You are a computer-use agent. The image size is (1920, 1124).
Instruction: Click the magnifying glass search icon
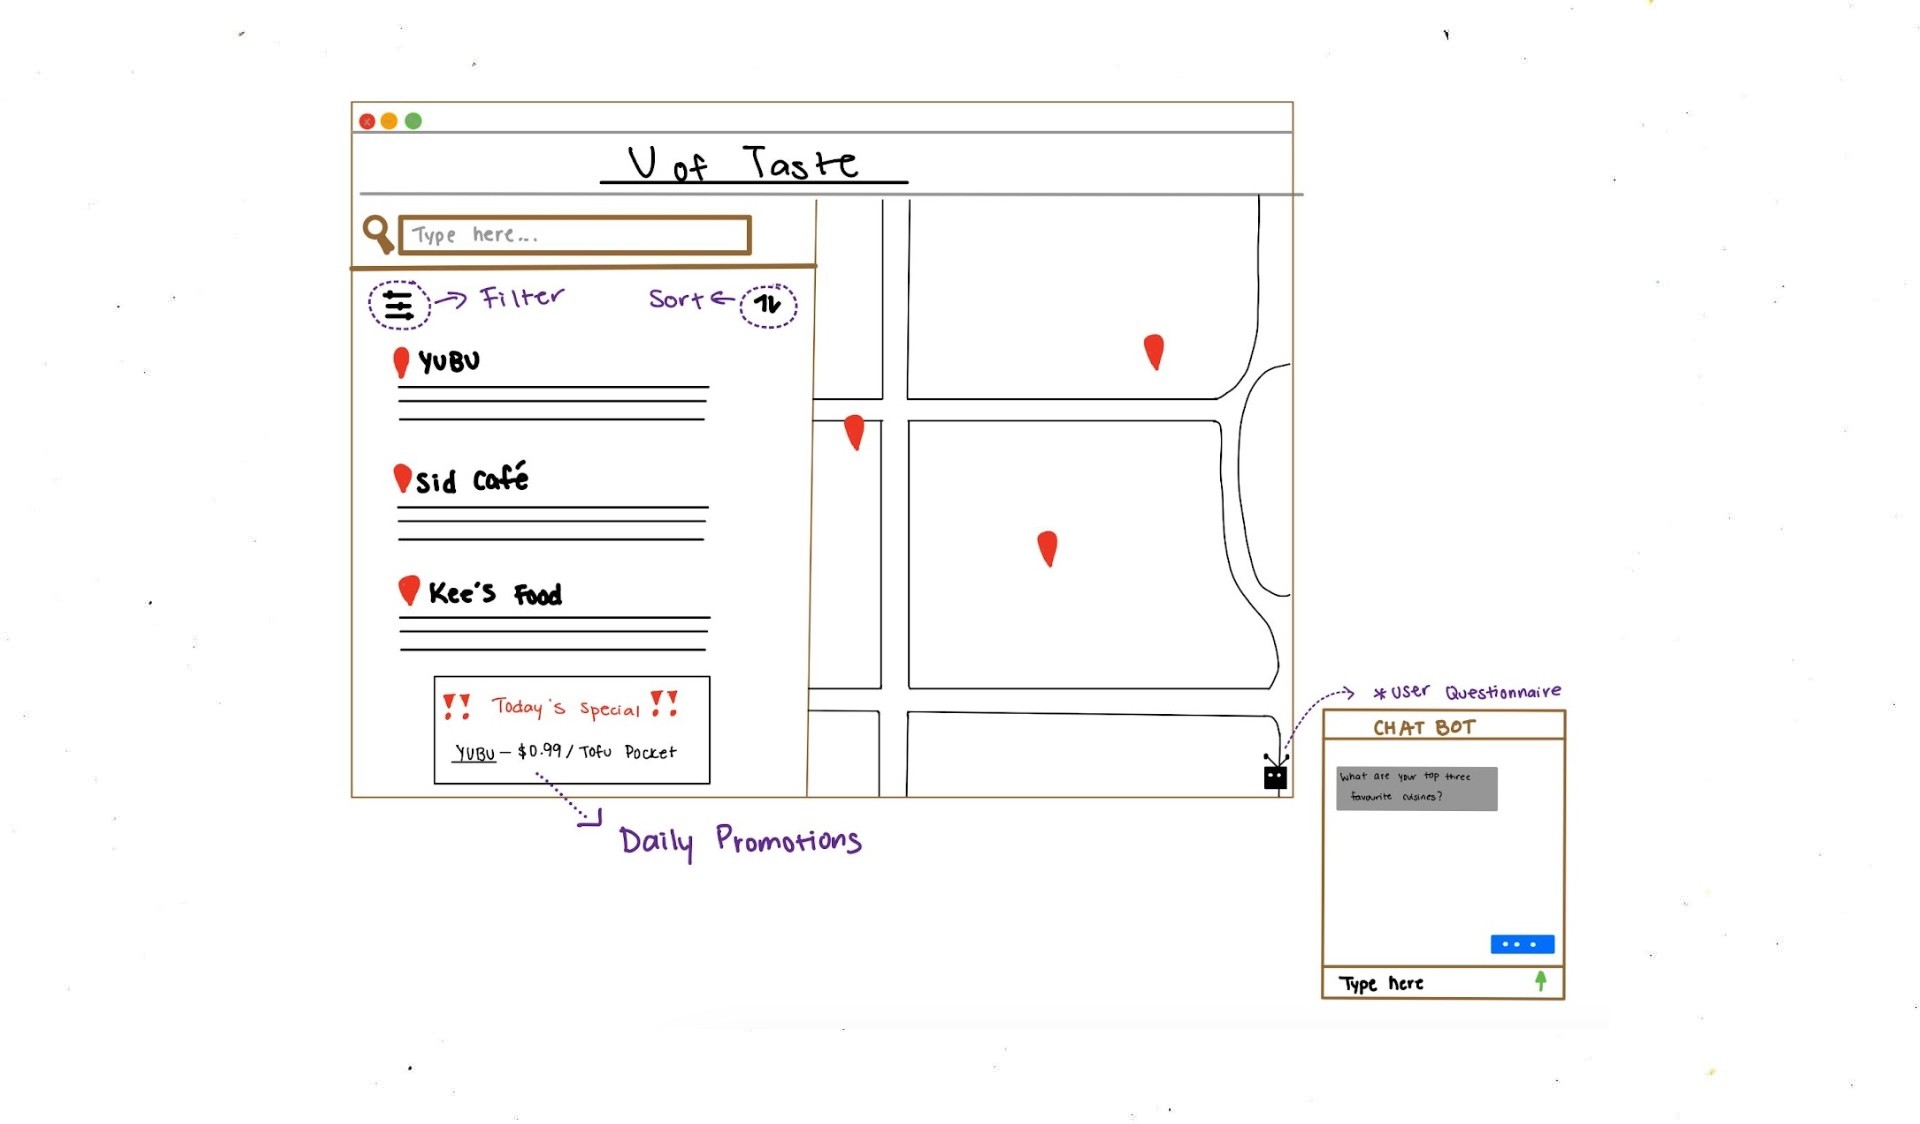pos(377,233)
